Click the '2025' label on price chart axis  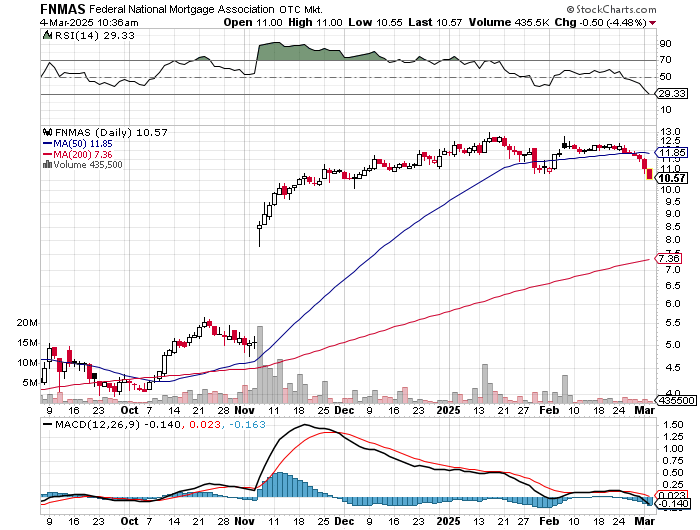448,410
